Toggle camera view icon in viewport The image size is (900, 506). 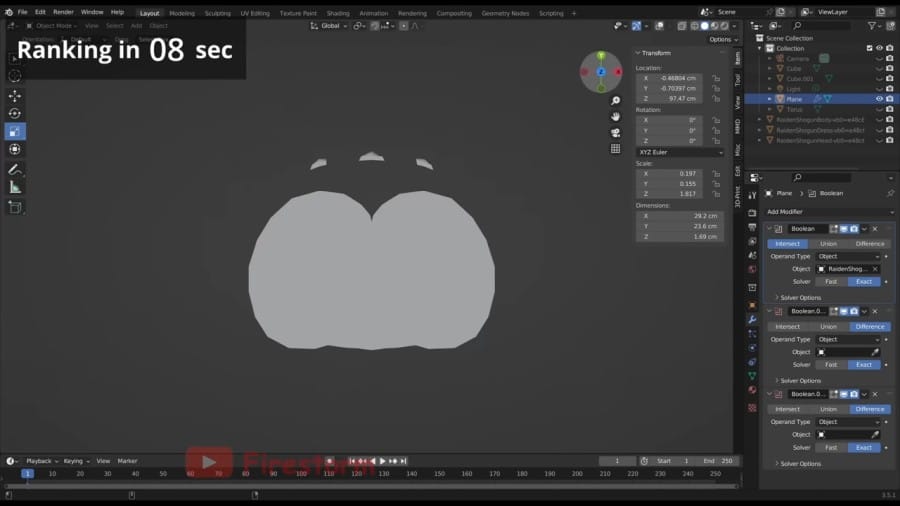[615, 133]
